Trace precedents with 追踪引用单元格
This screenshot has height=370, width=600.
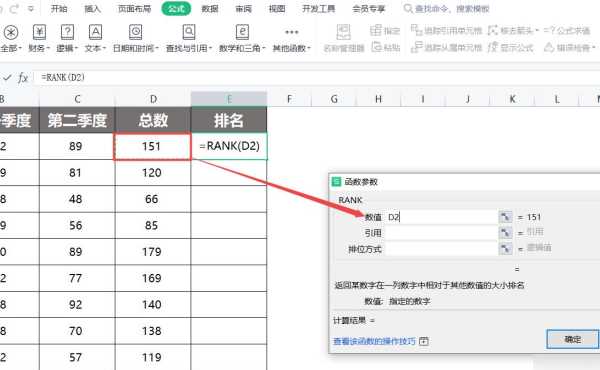point(446,30)
